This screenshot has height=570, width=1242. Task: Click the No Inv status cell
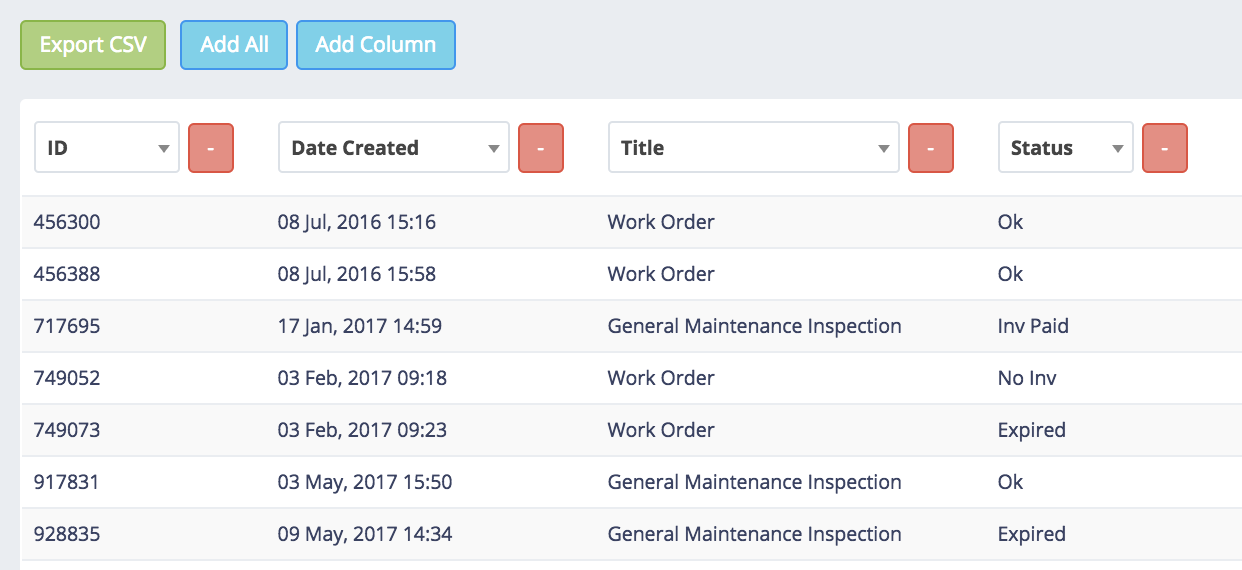1027,378
